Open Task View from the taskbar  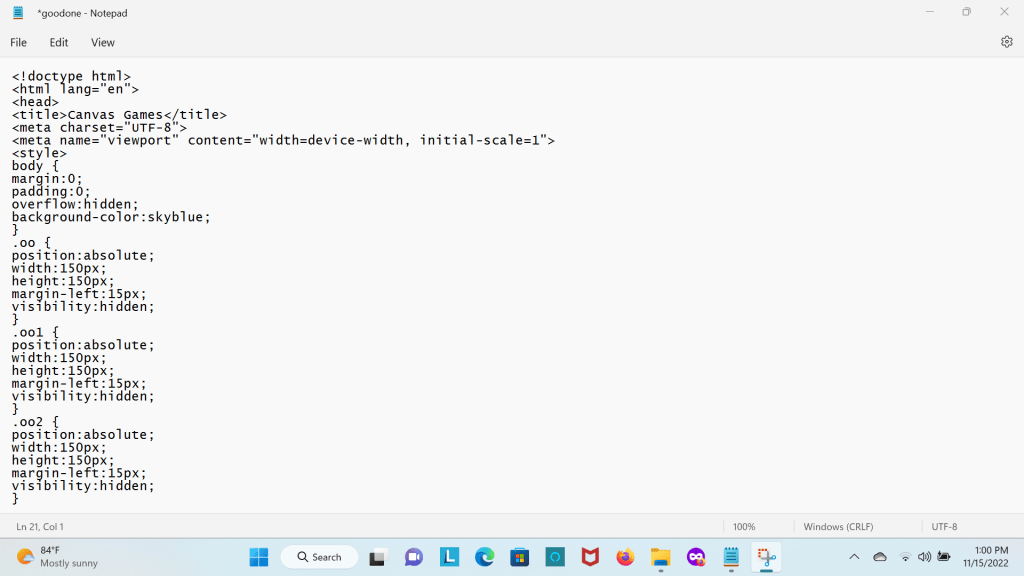(378, 557)
